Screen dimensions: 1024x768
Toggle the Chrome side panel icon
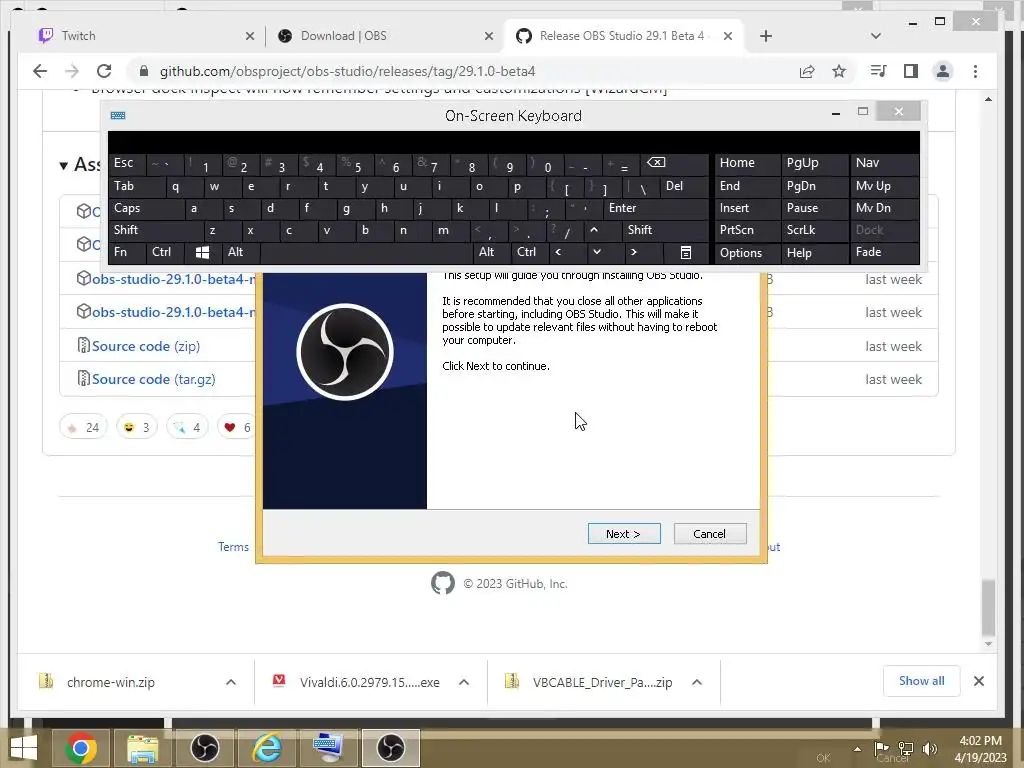pyautogui.click(x=910, y=71)
